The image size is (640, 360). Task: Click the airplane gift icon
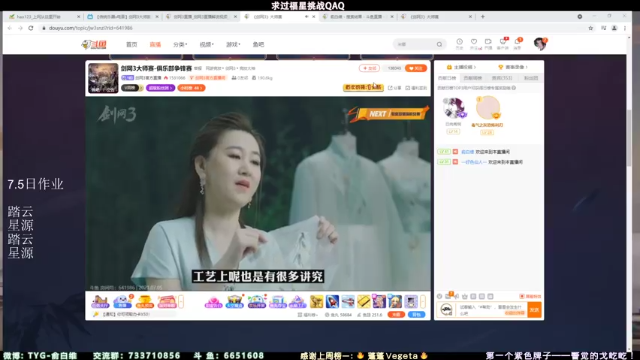[348, 301]
